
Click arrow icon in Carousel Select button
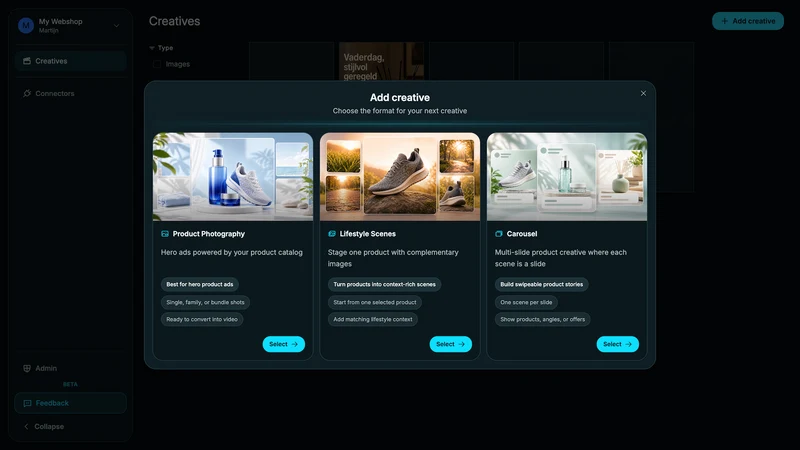(628, 344)
